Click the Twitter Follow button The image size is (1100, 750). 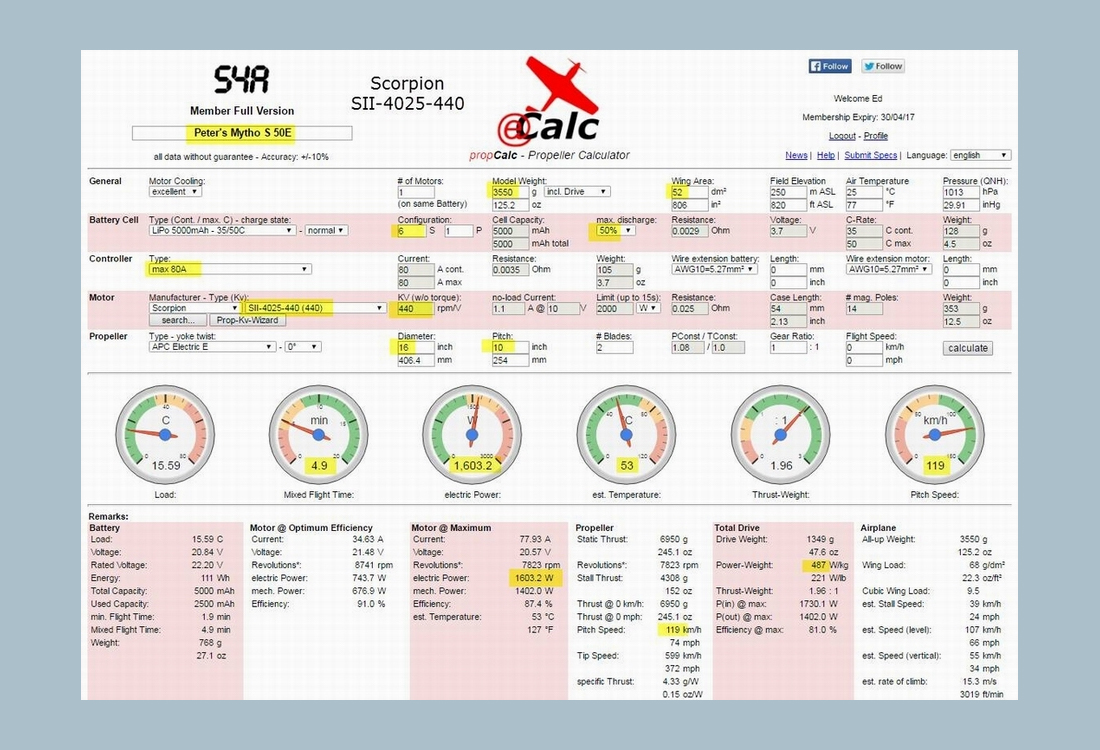pyautogui.click(x=883, y=66)
